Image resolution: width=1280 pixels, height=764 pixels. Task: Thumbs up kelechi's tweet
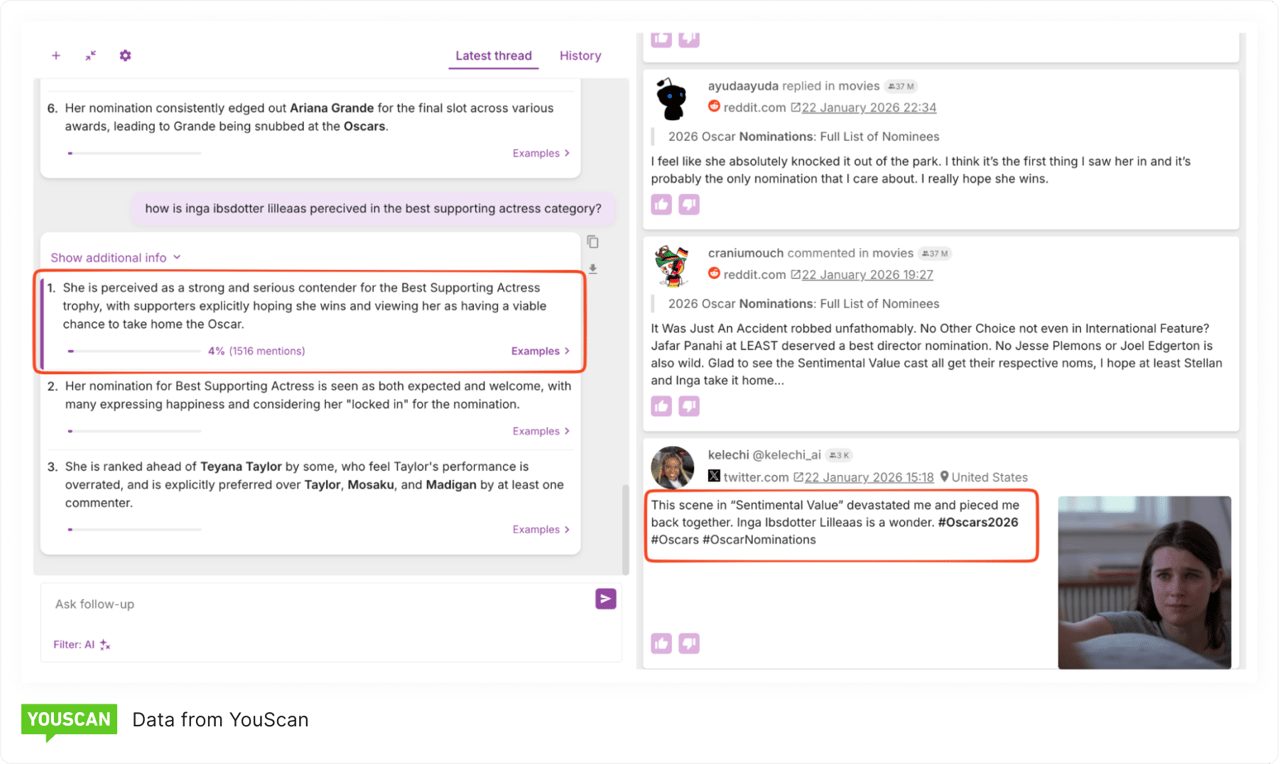click(x=661, y=644)
